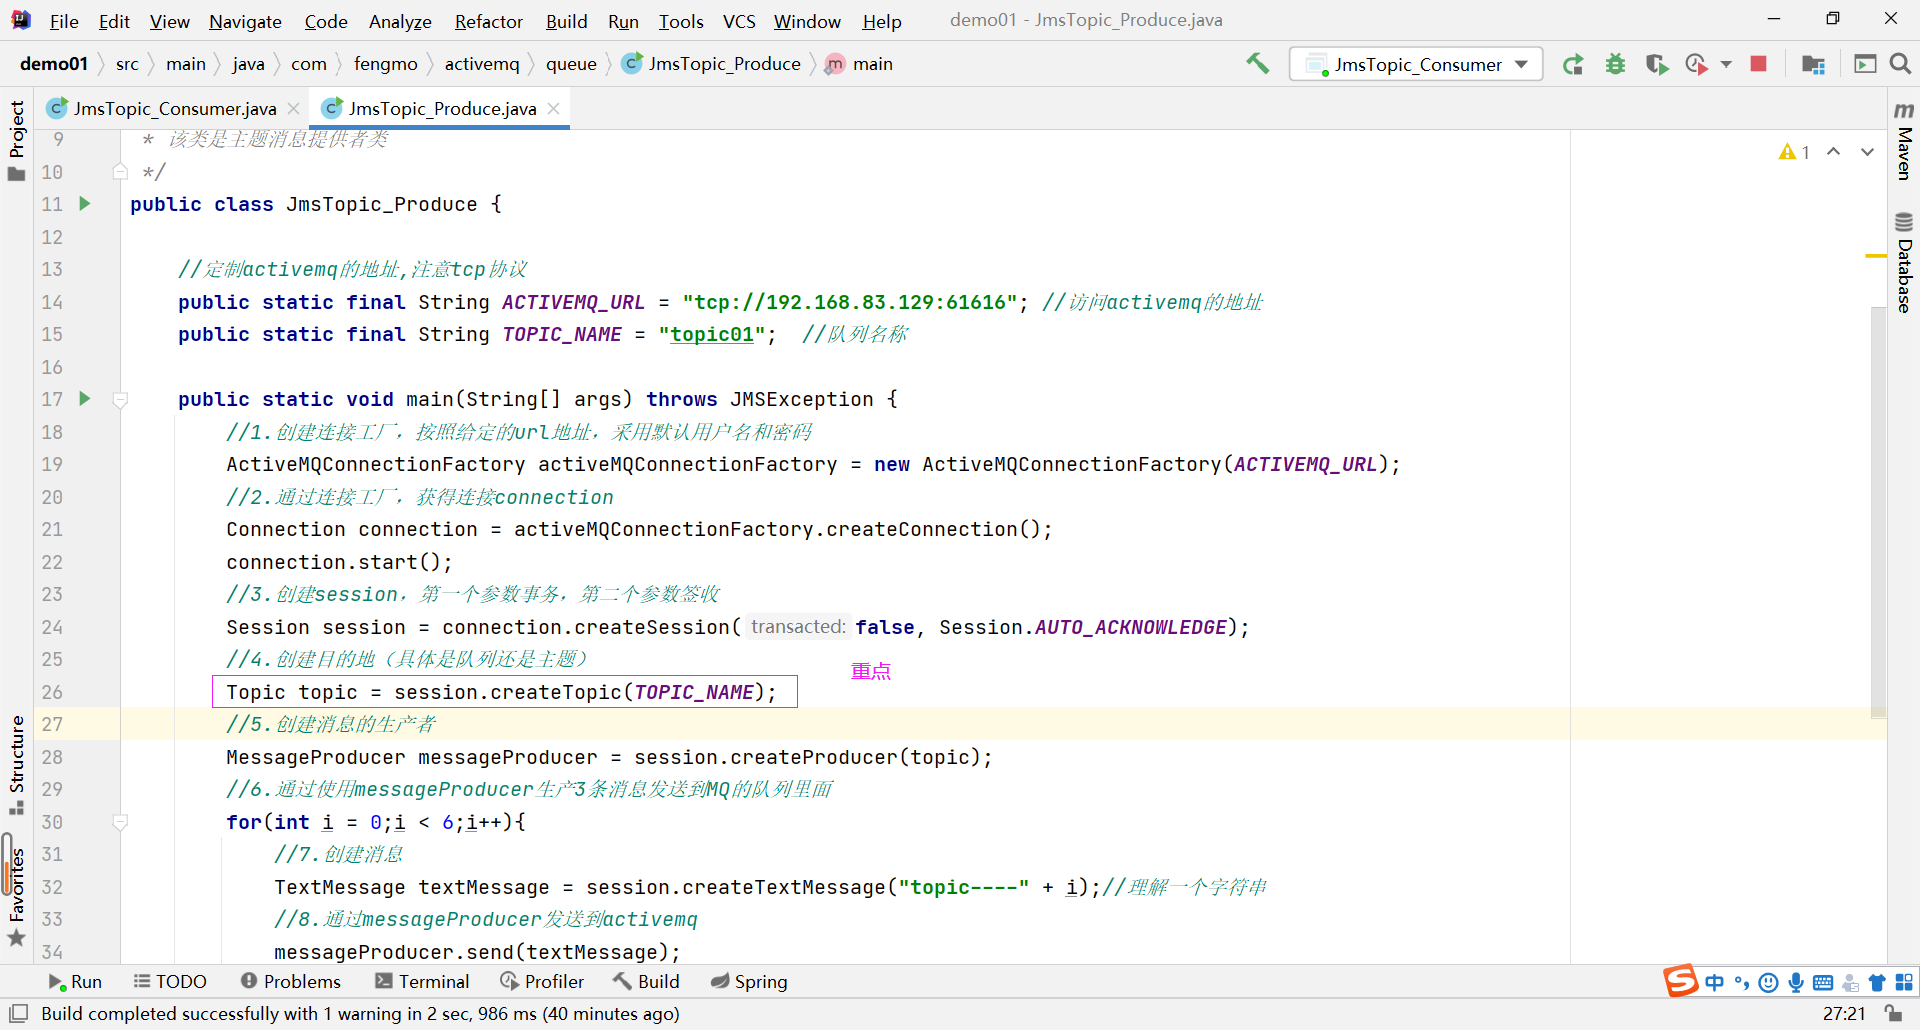Click the read-only lock icon in status bar
This screenshot has width=1920, height=1030.
point(1893,1014)
